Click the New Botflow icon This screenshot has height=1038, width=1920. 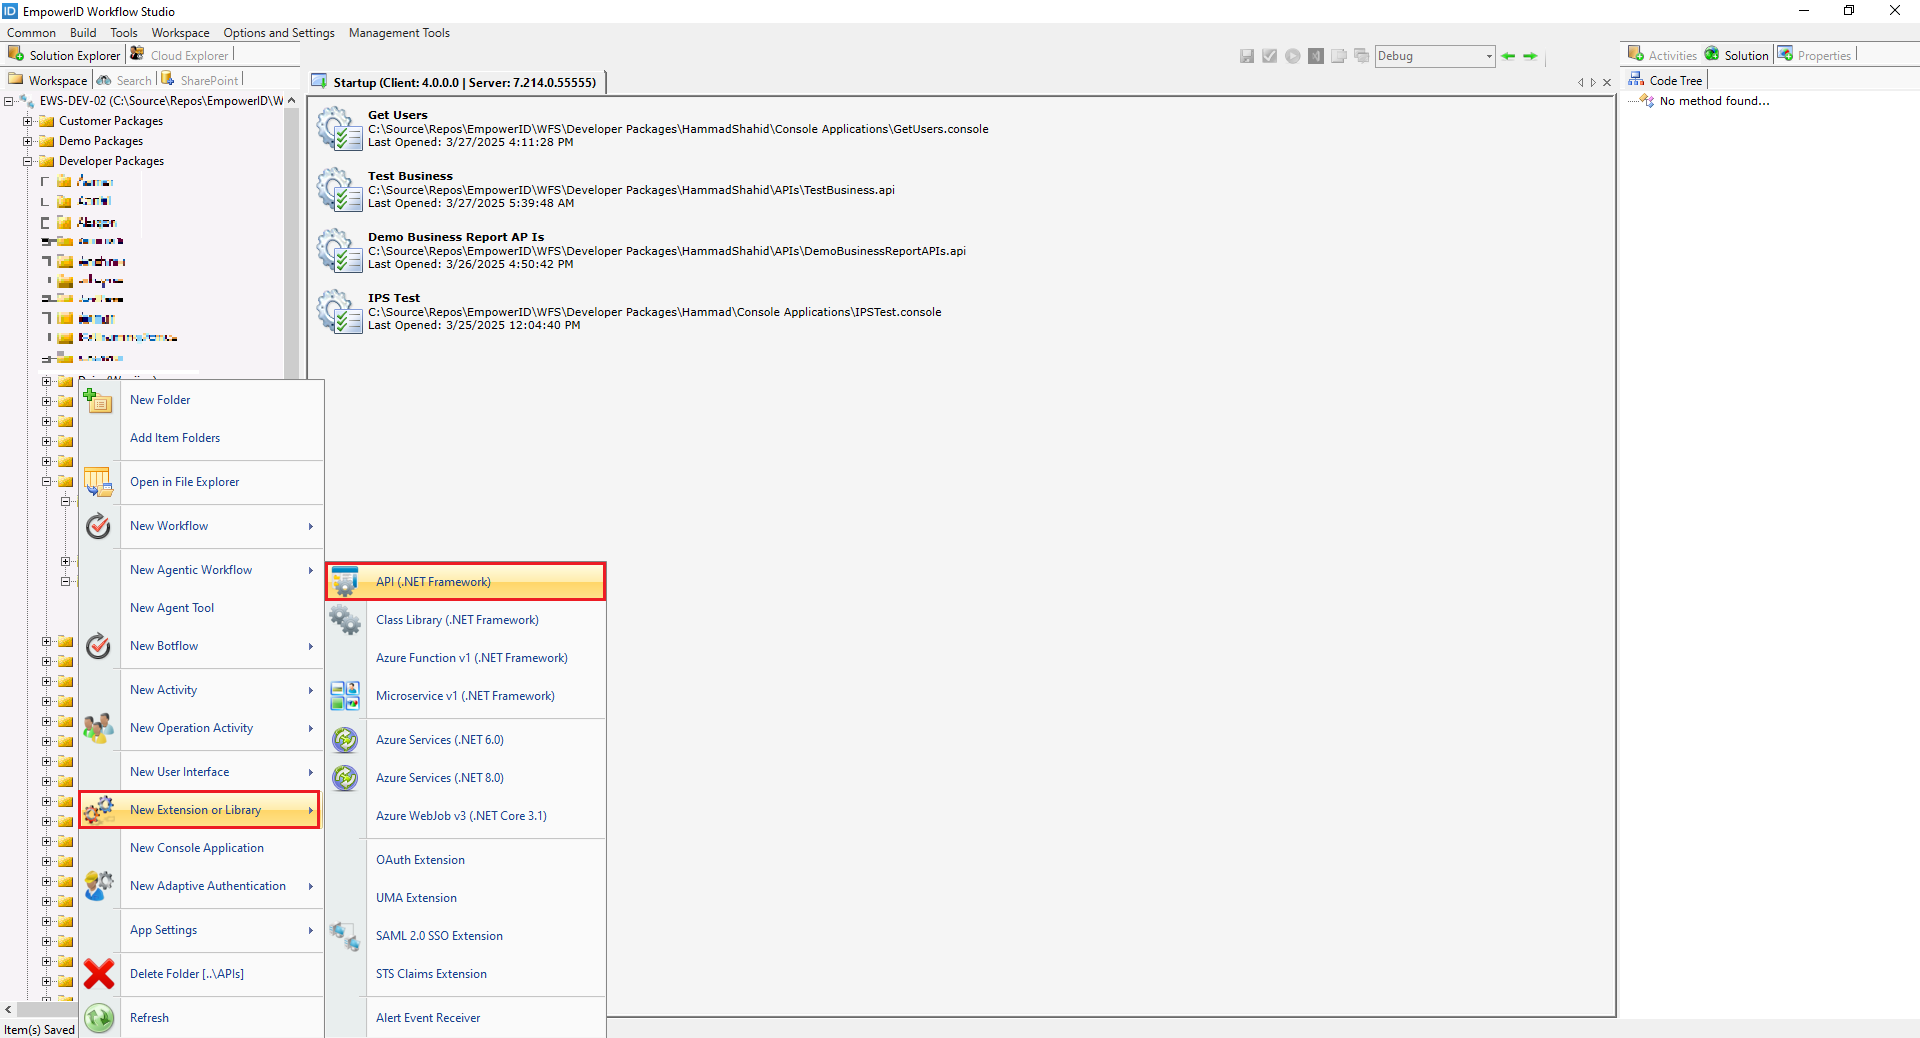[98, 646]
